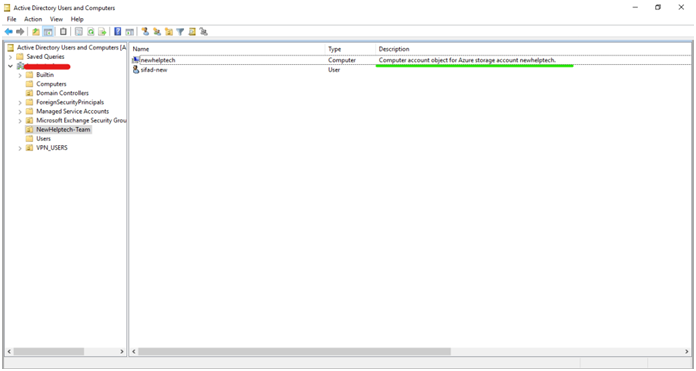
Task: Toggle Show/Hide Console Tree toolbar icon
Action: (48, 32)
